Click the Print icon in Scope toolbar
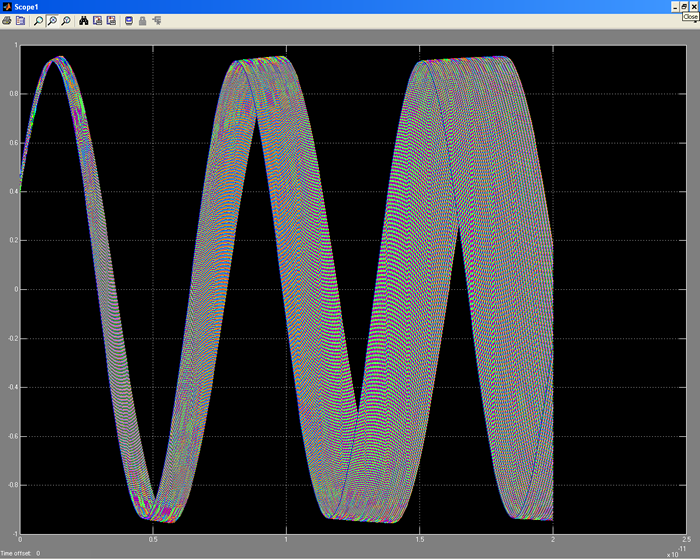The height and width of the screenshot is (560, 700). (x=7, y=20)
